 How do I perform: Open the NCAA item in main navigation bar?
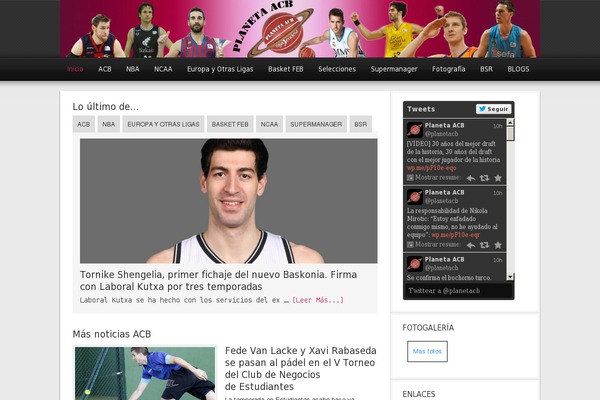tap(163, 69)
